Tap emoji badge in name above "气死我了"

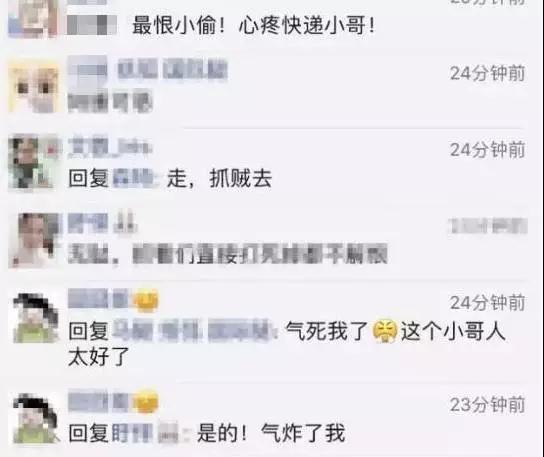point(146,300)
